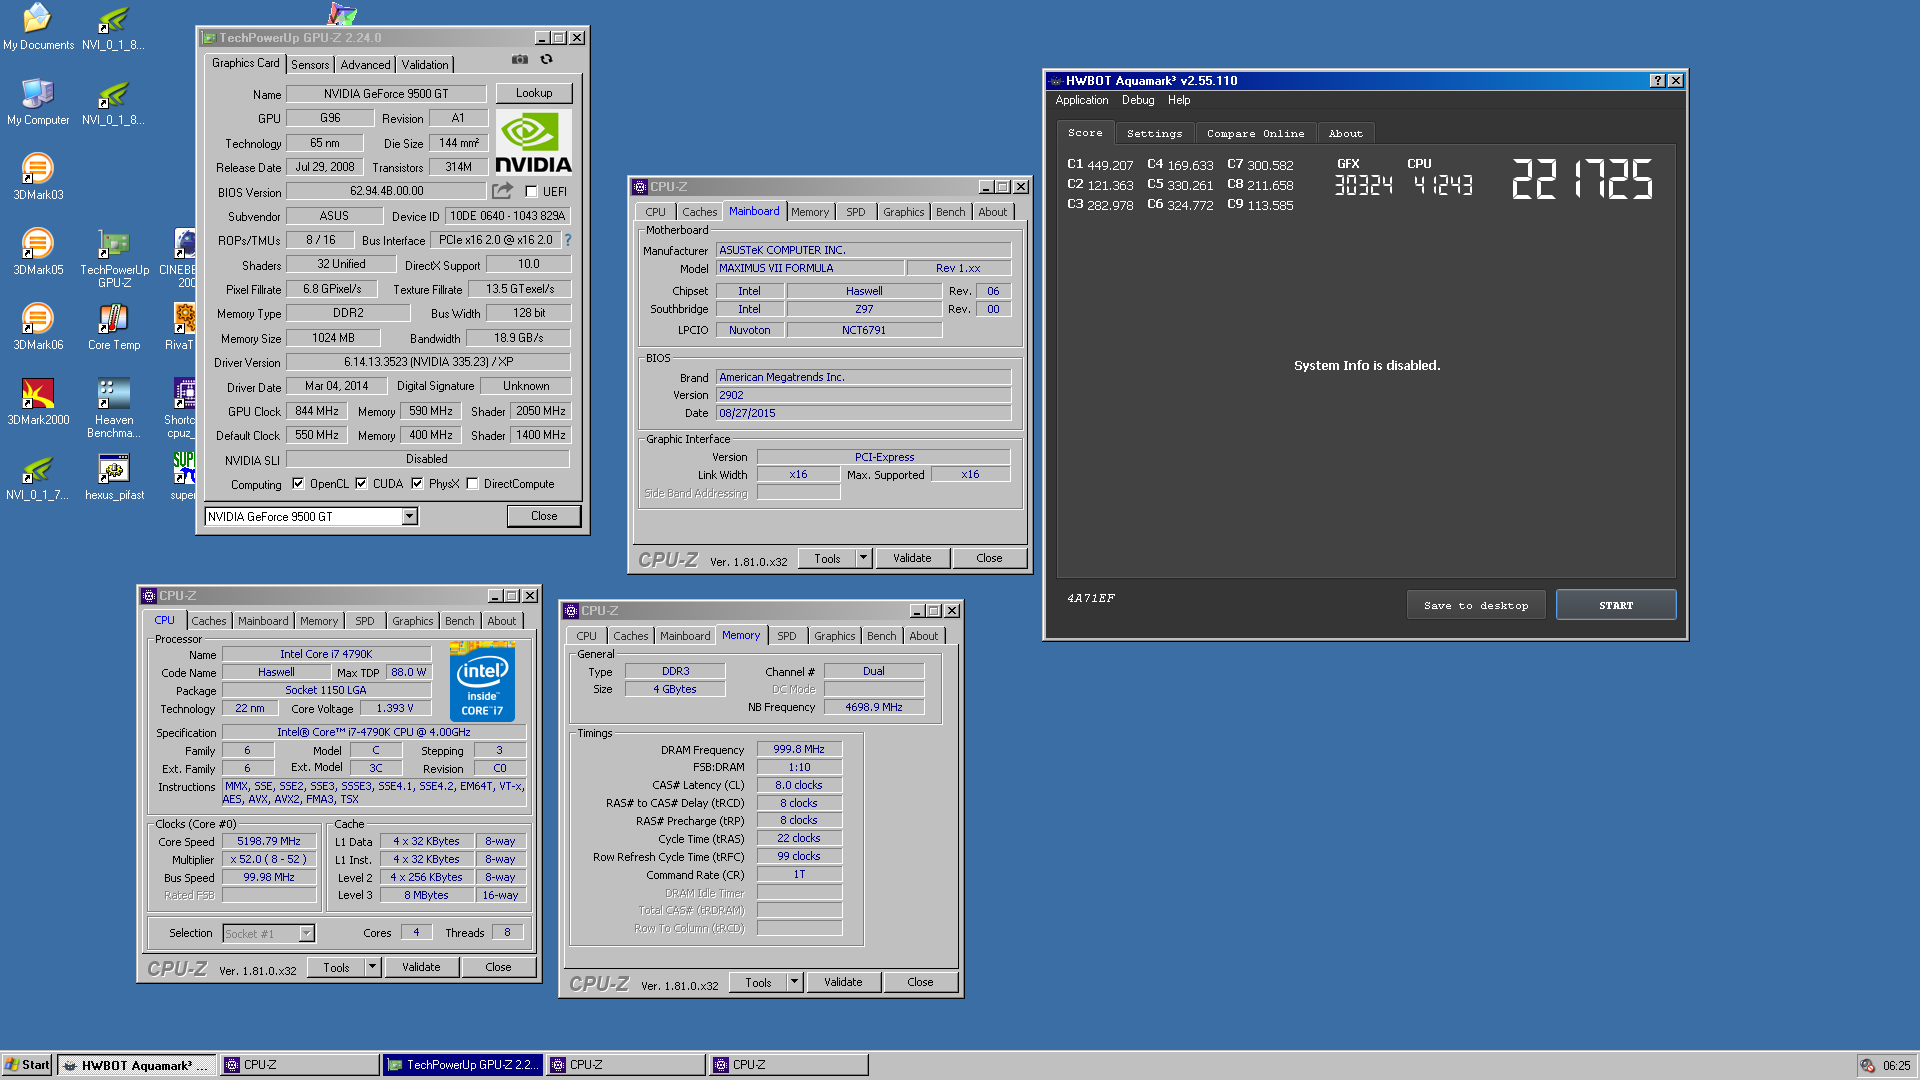
Task: Switch to the Validation tab in GPU-Z
Action: pyautogui.click(x=425, y=65)
